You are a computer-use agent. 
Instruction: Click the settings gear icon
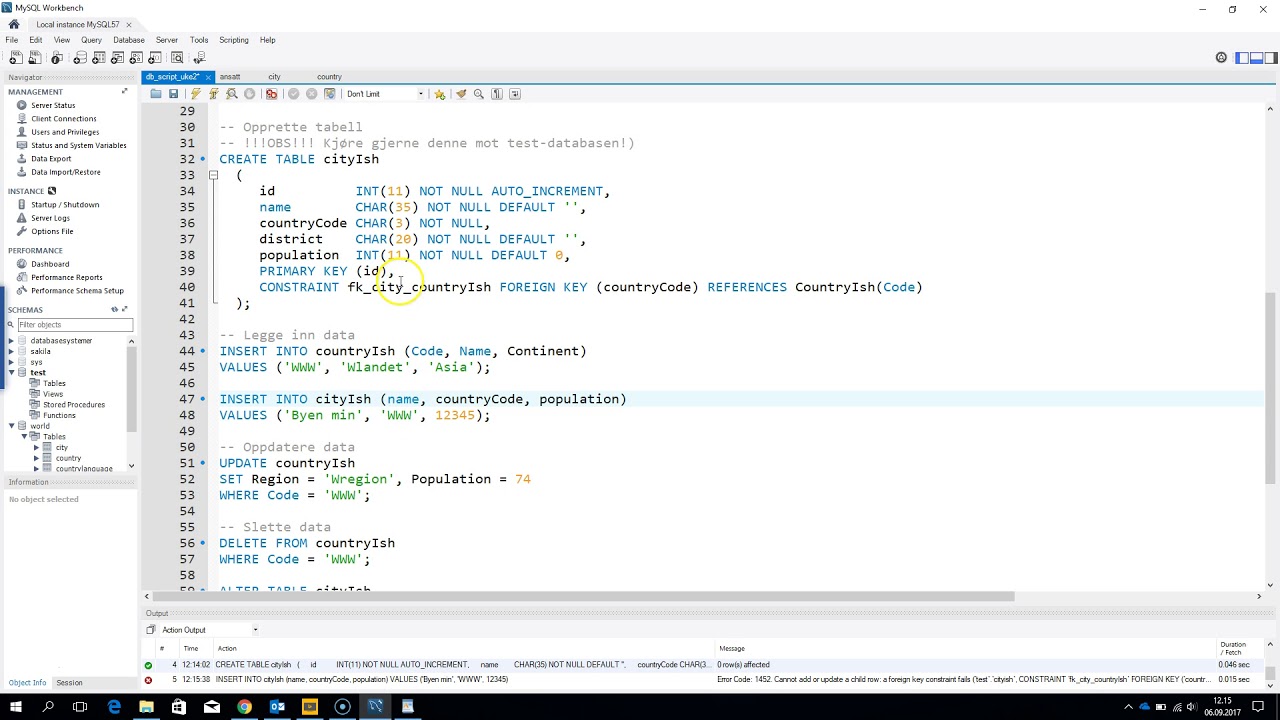pyautogui.click(x=1221, y=58)
